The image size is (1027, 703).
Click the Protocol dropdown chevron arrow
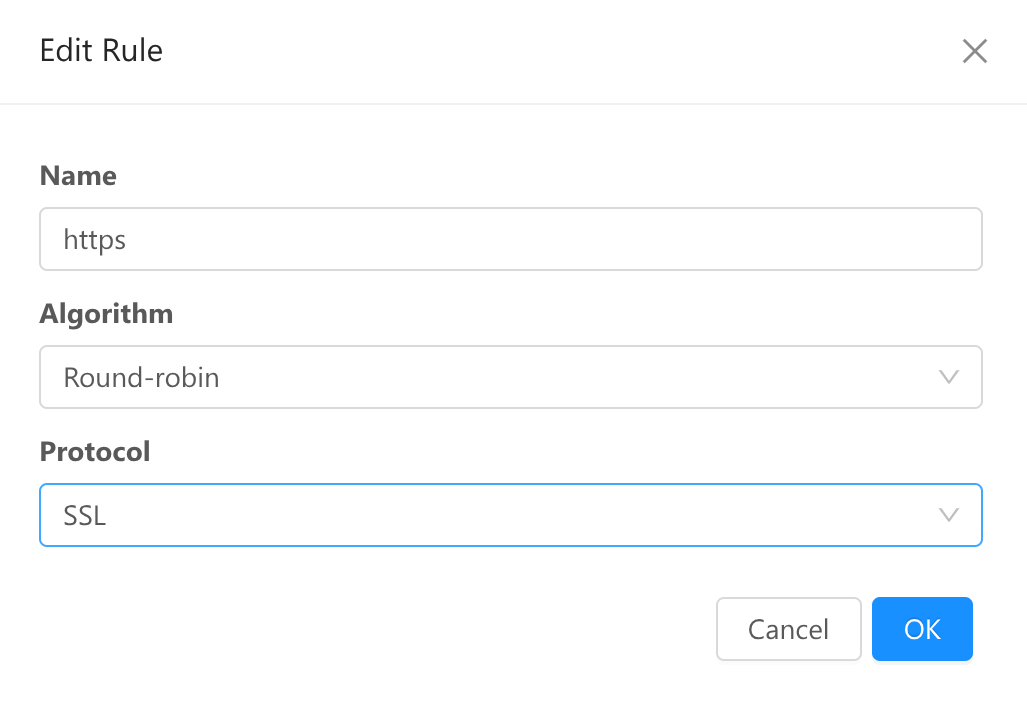click(x=949, y=515)
